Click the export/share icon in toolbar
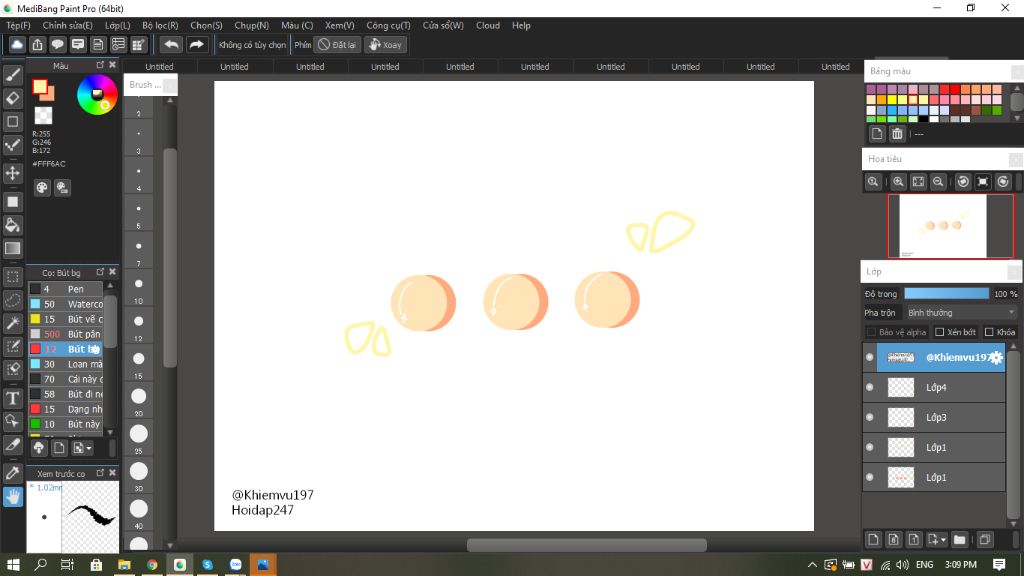1024x576 pixels. pos(37,44)
